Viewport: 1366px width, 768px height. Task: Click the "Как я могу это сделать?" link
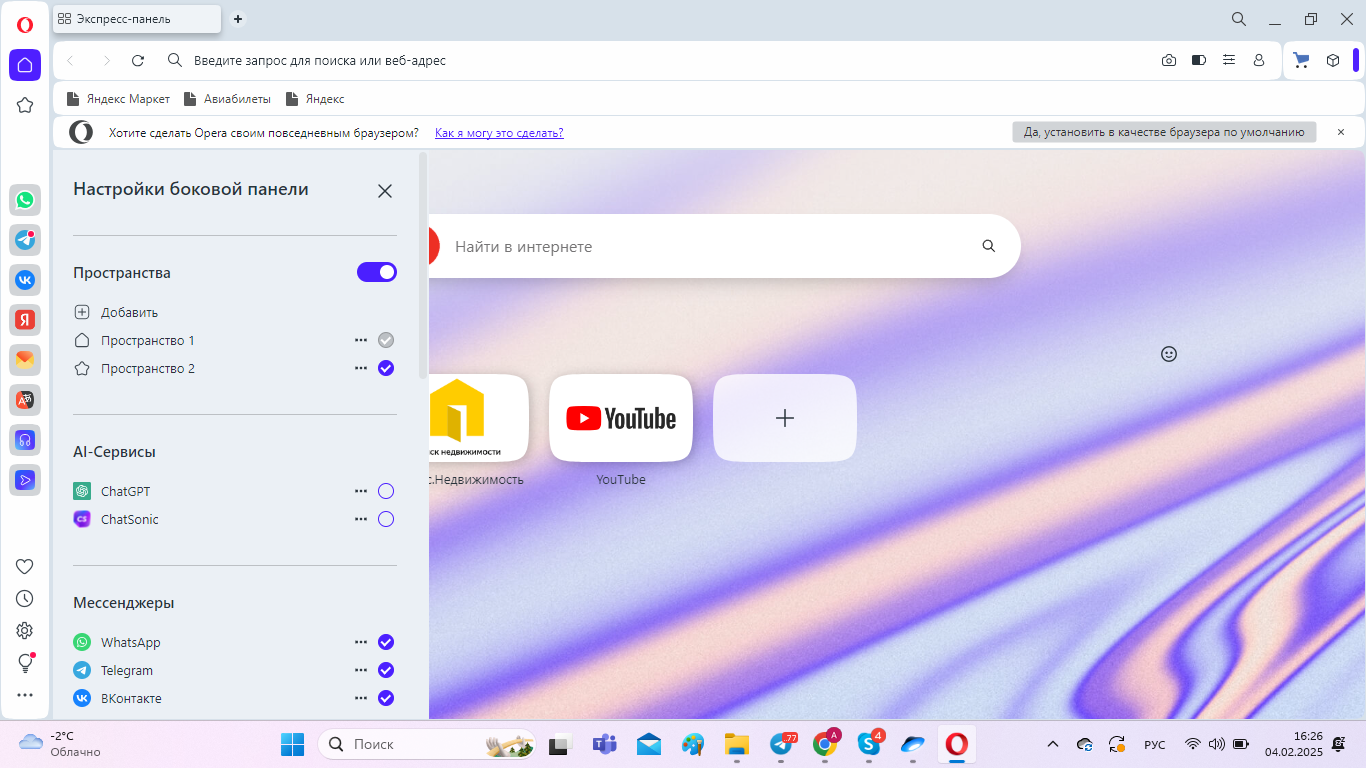click(x=499, y=133)
